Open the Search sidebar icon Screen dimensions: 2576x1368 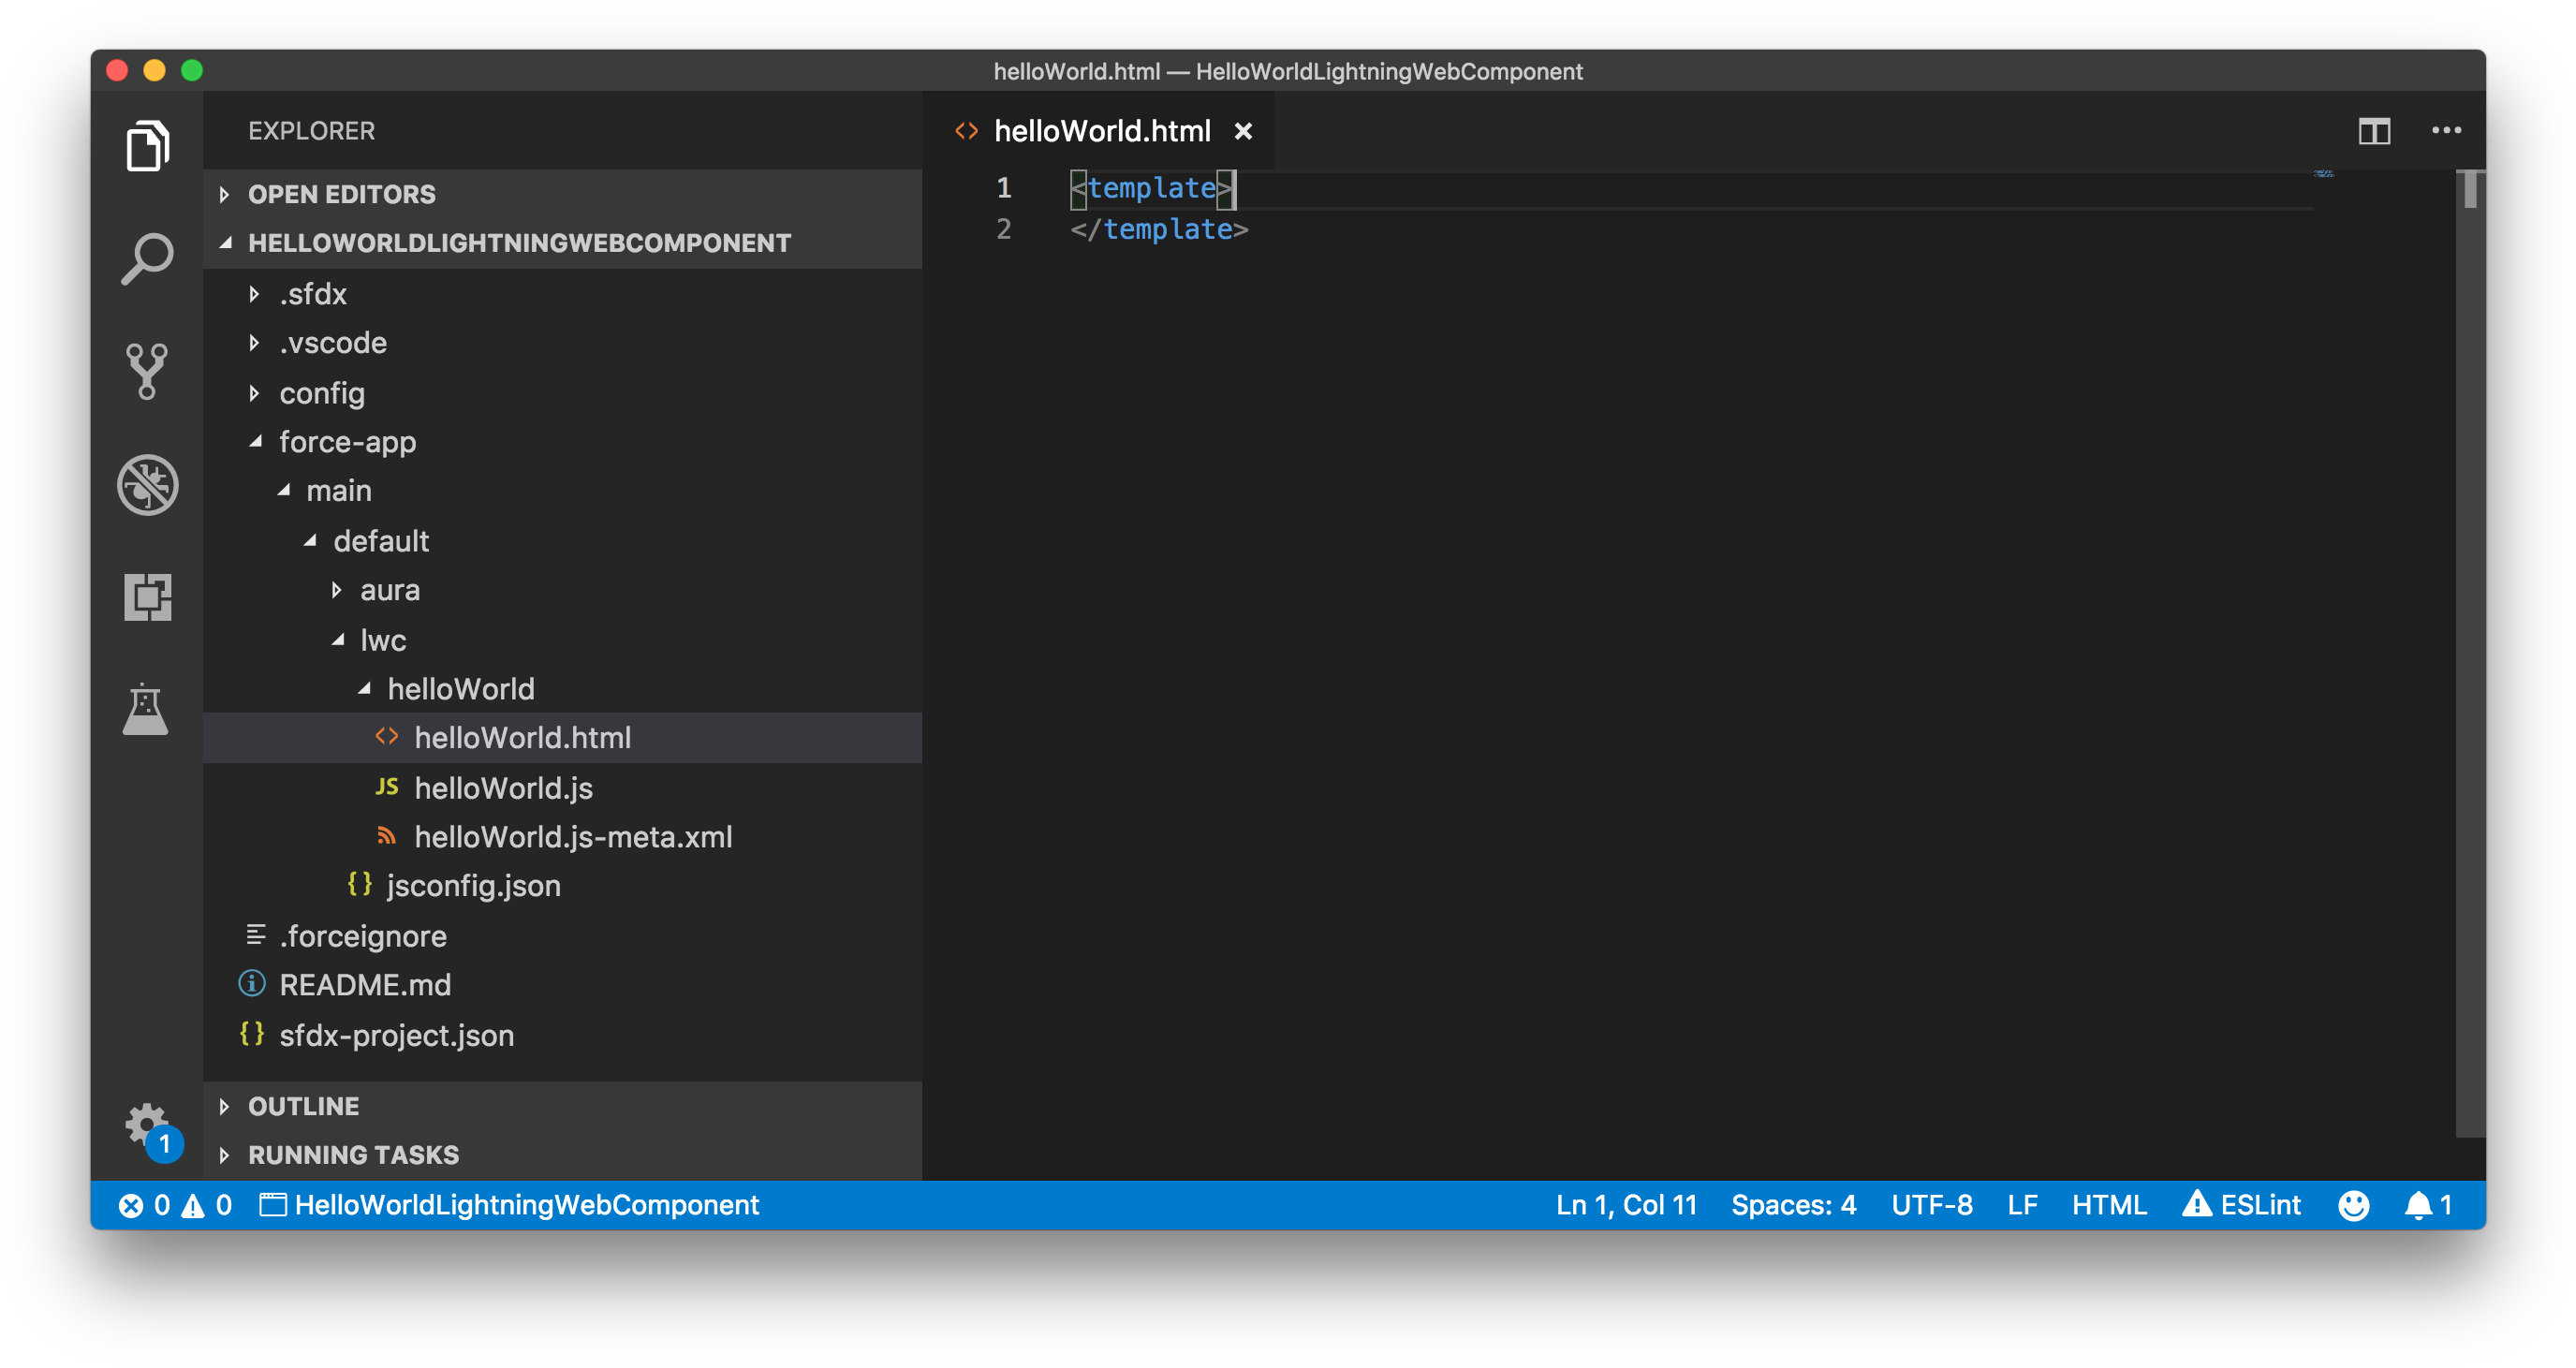coord(147,258)
